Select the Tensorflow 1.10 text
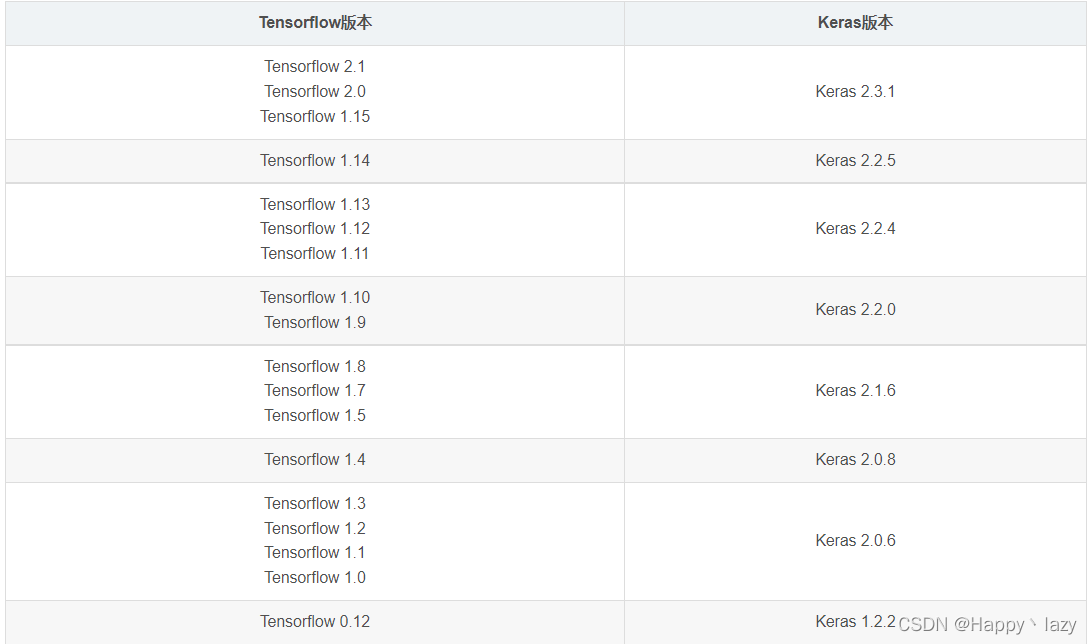 315,297
